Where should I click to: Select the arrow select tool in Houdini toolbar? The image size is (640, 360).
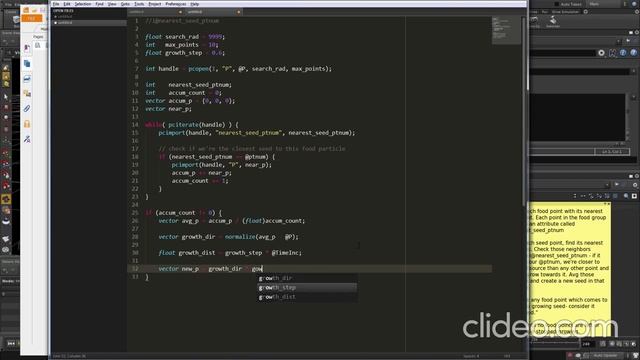coord(6,97)
